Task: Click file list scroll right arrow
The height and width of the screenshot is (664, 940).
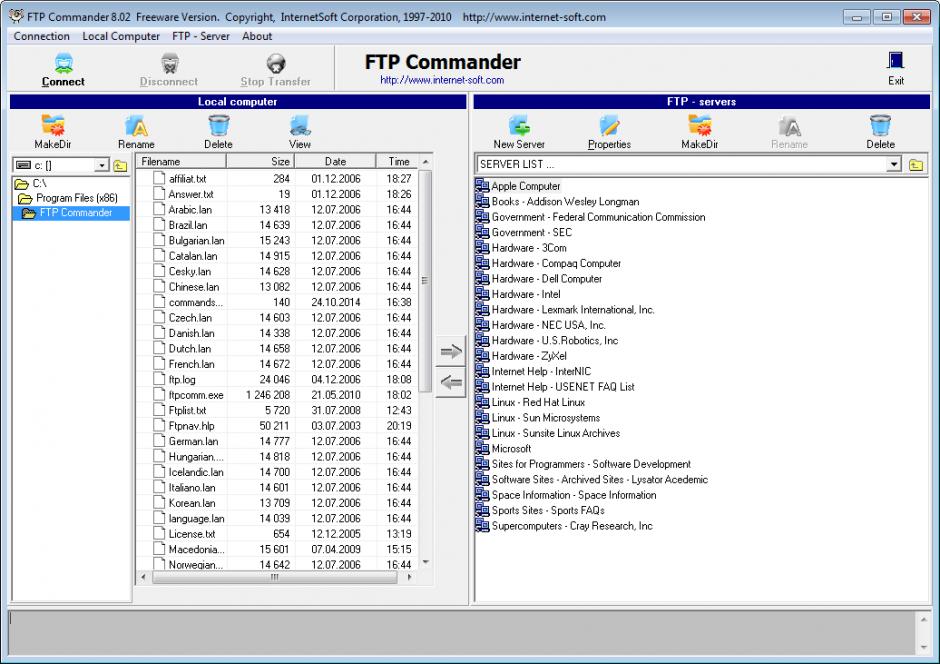Action: point(409,577)
